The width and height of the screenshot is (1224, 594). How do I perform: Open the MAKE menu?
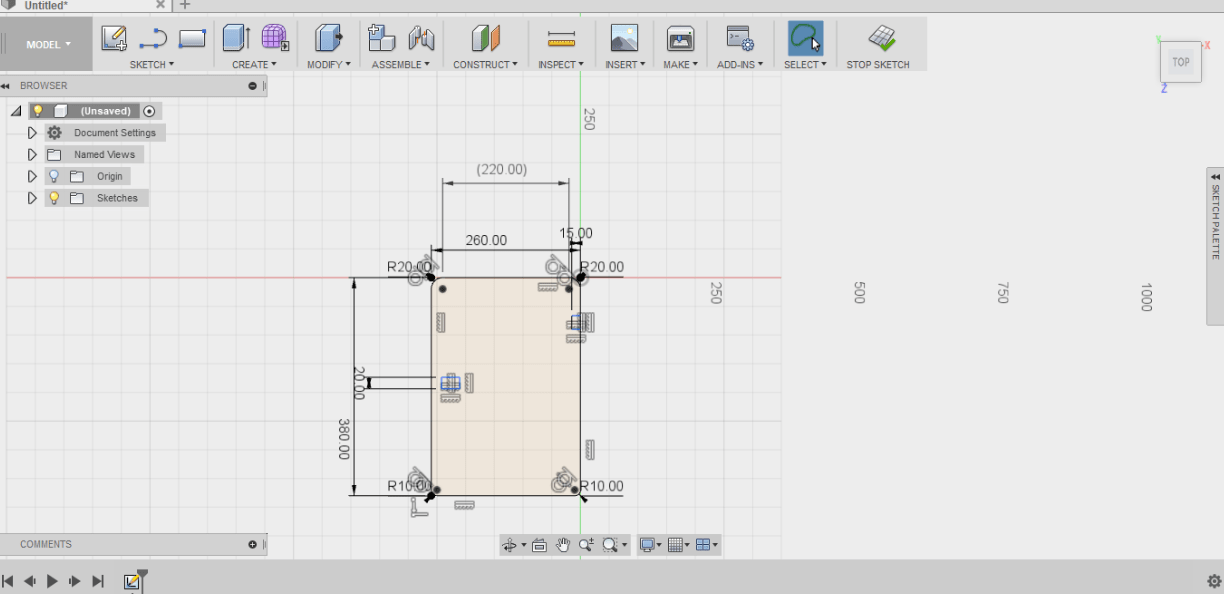[681, 64]
